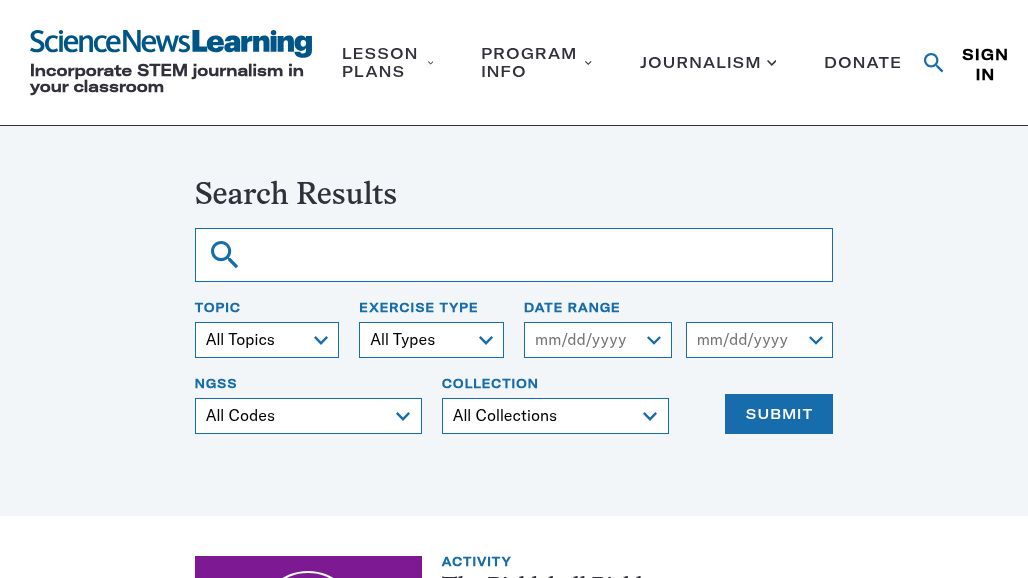Click inside the search input field
This screenshot has width=1028, height=578.
coord(520,254)
